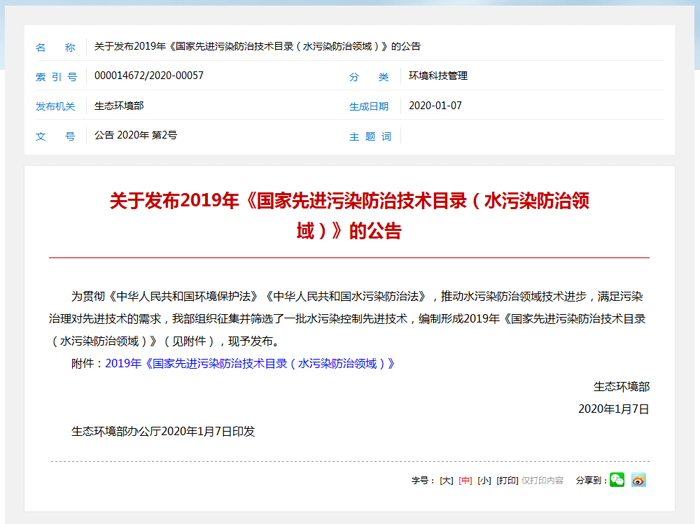Open the 2019年《国家先进污染防治技术目录》 attachment link
Screen dimensions: 700x524
[x=250, y=364]
